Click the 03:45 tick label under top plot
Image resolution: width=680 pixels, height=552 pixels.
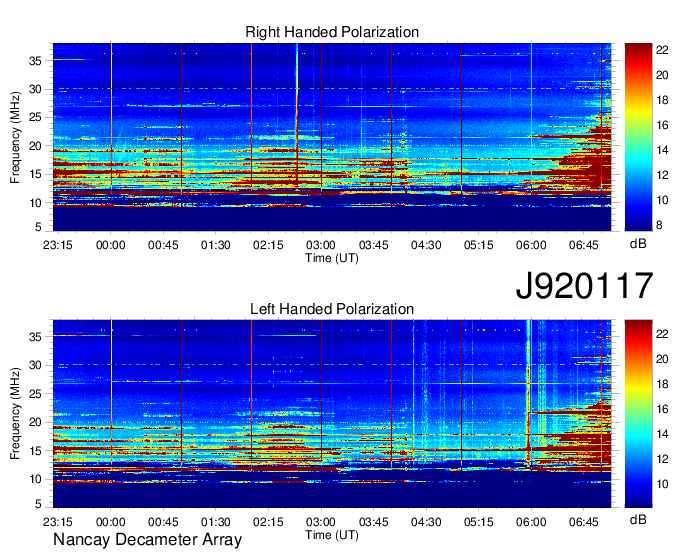(373, 245)
